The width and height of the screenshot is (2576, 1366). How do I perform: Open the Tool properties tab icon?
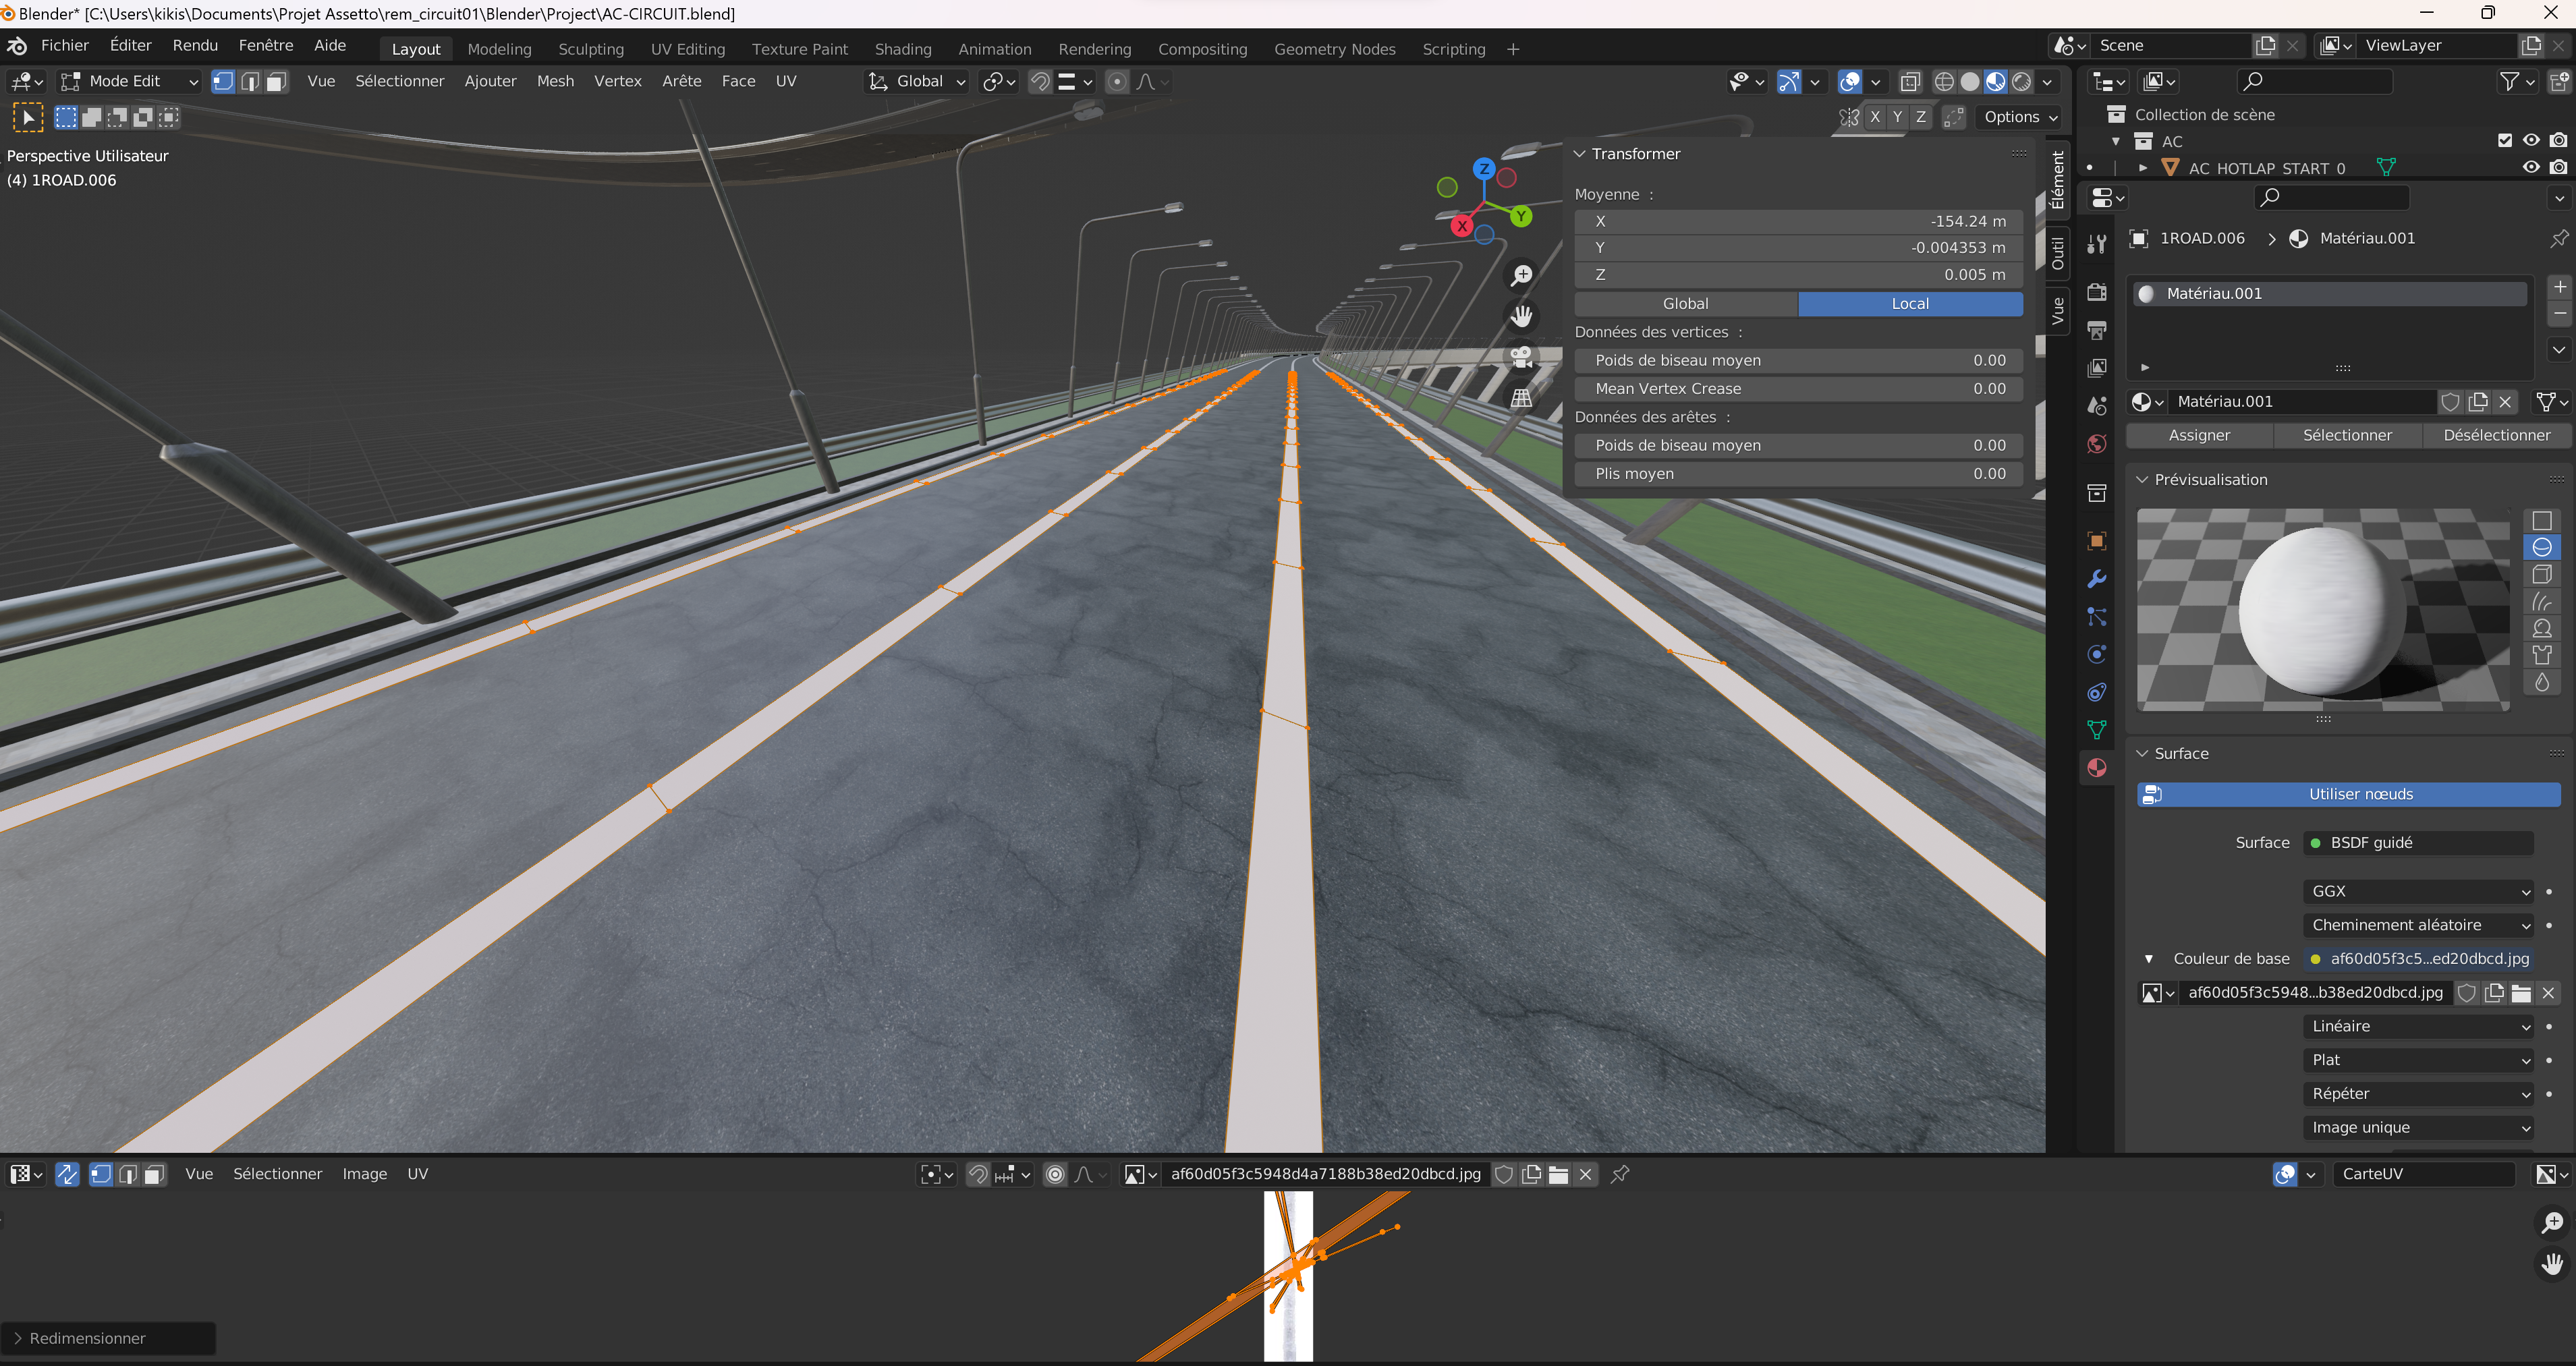coord(2097,243)
